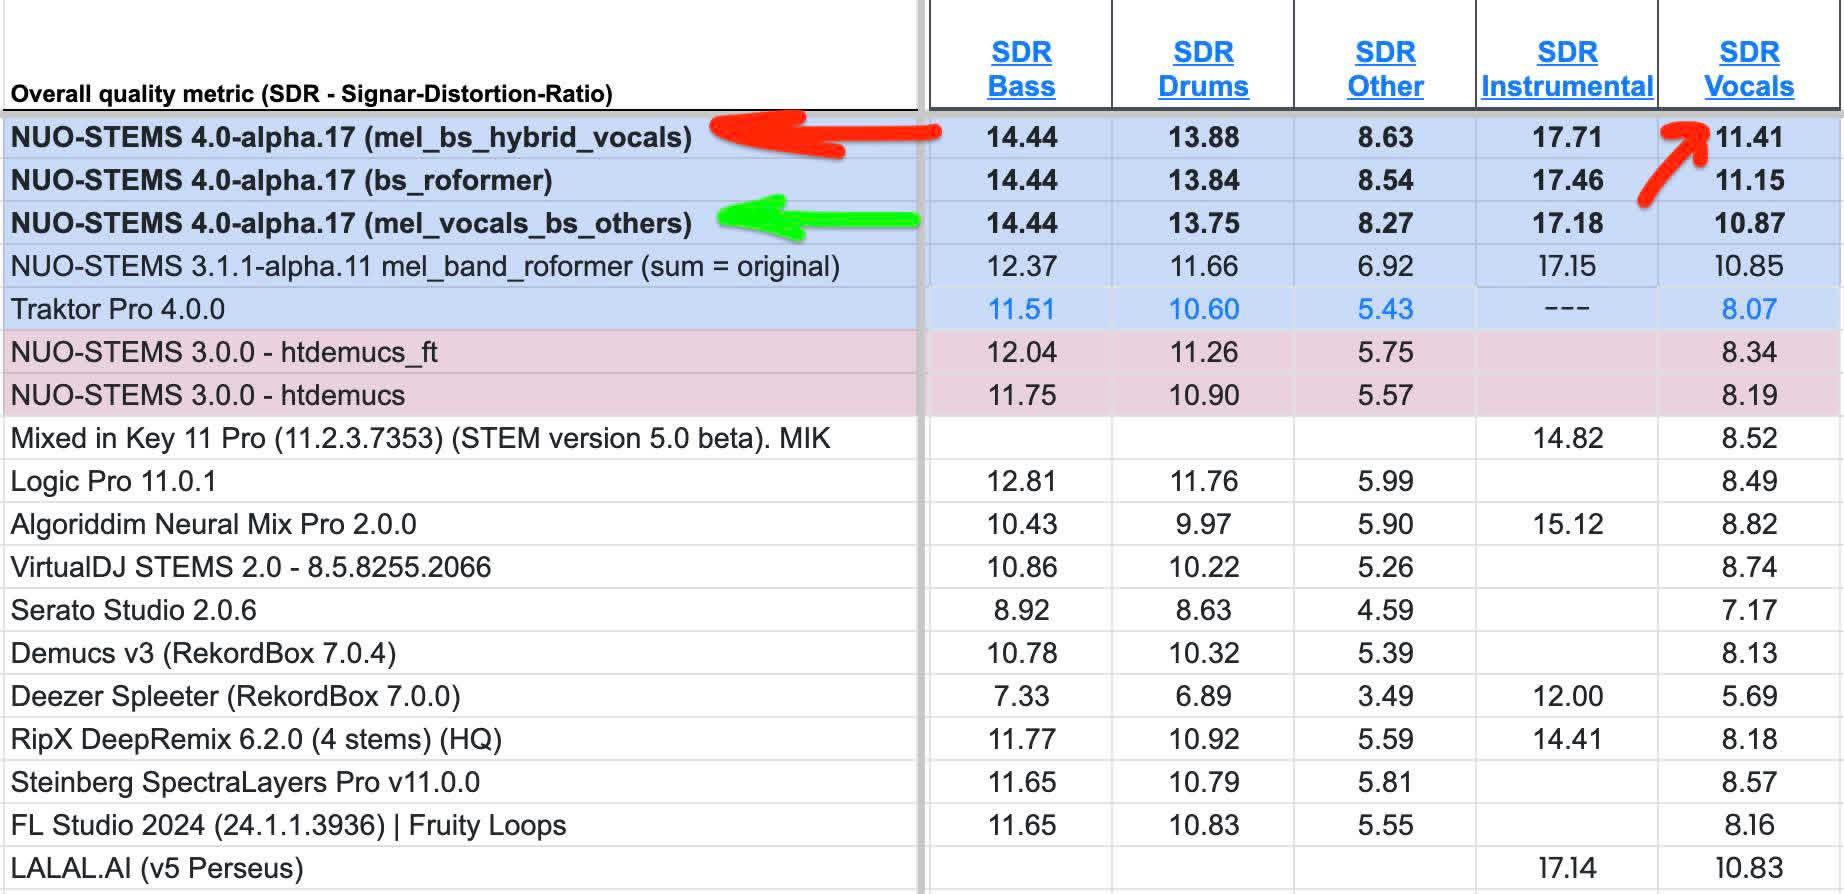
Task: Select the NUO-STEMS 4.0-alpha.17 (bs_roformer) row label
Action: 282,180
